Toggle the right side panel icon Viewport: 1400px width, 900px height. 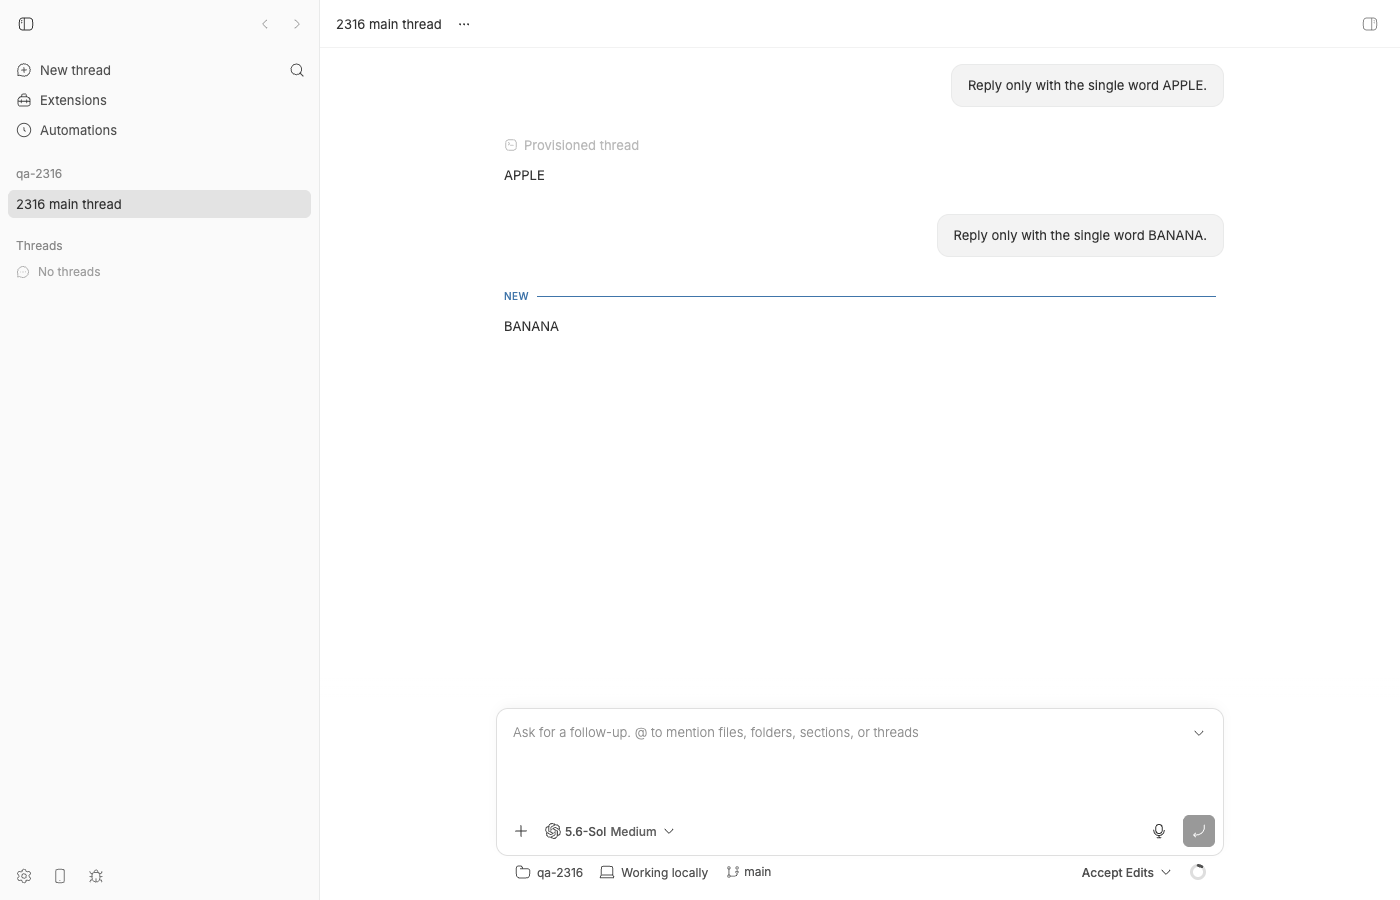point(1370,24)
